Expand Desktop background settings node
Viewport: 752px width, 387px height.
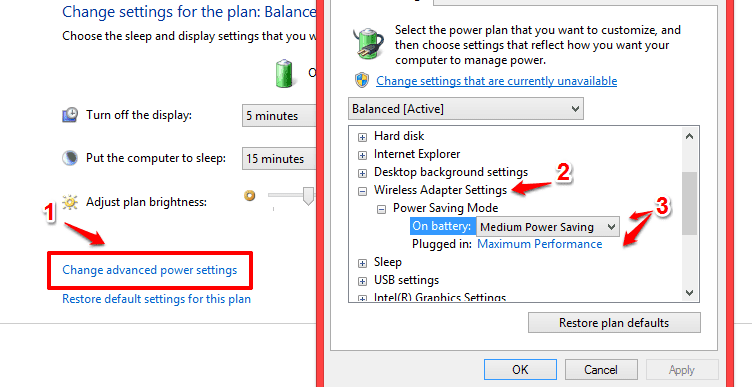point(363,173)
